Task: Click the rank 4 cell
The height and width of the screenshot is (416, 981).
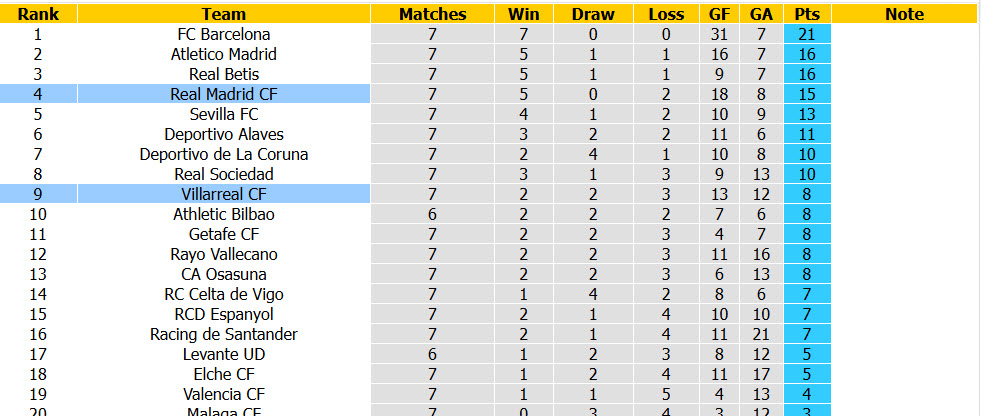Action: pos(38,94)
